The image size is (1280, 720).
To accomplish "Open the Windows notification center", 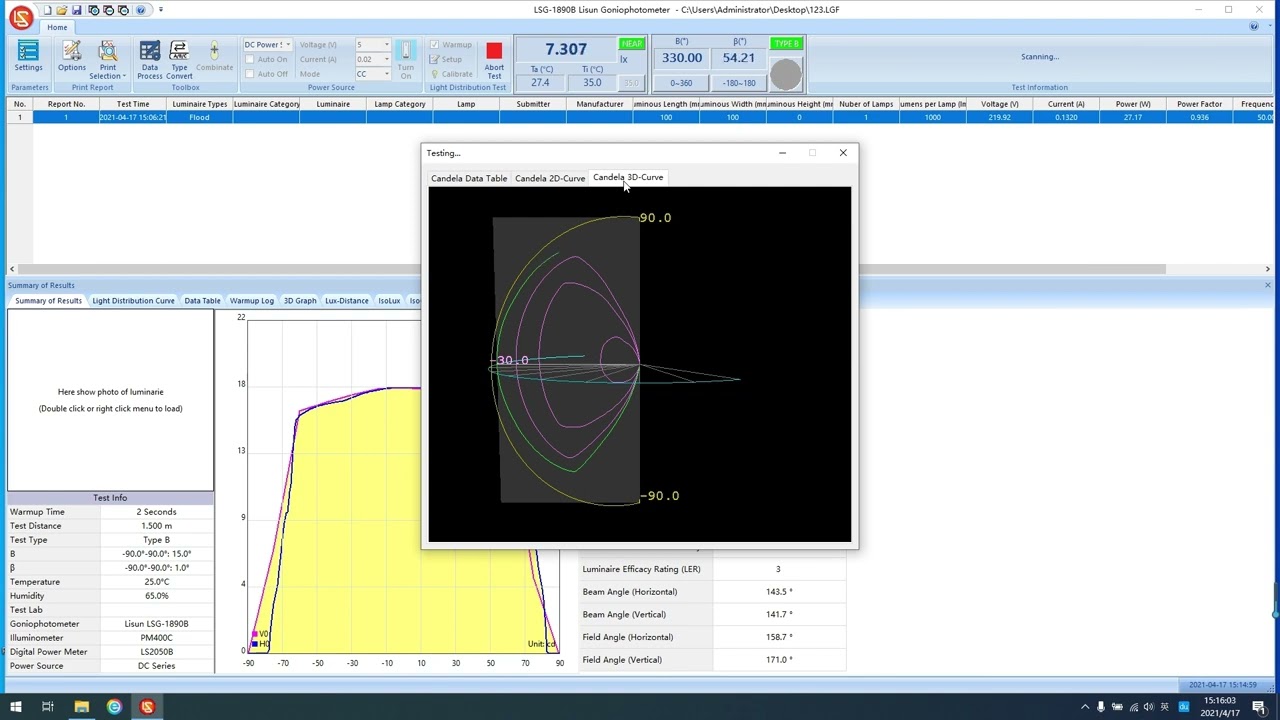I will click(x=1259, y=707).
